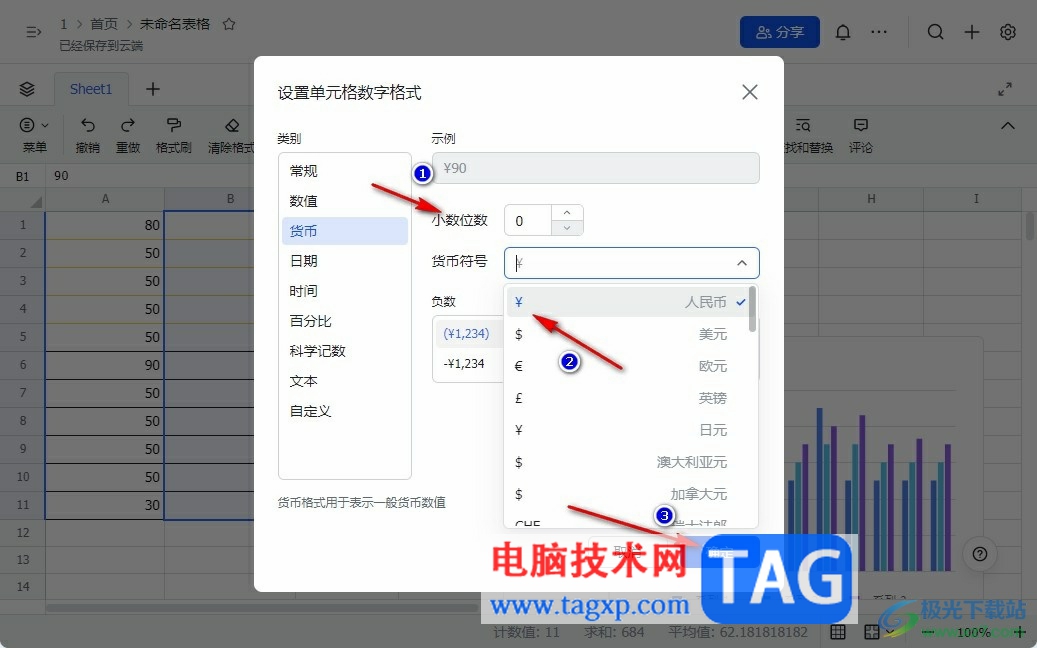
Task: Open the help question mark button
Action: coord(979,554)
